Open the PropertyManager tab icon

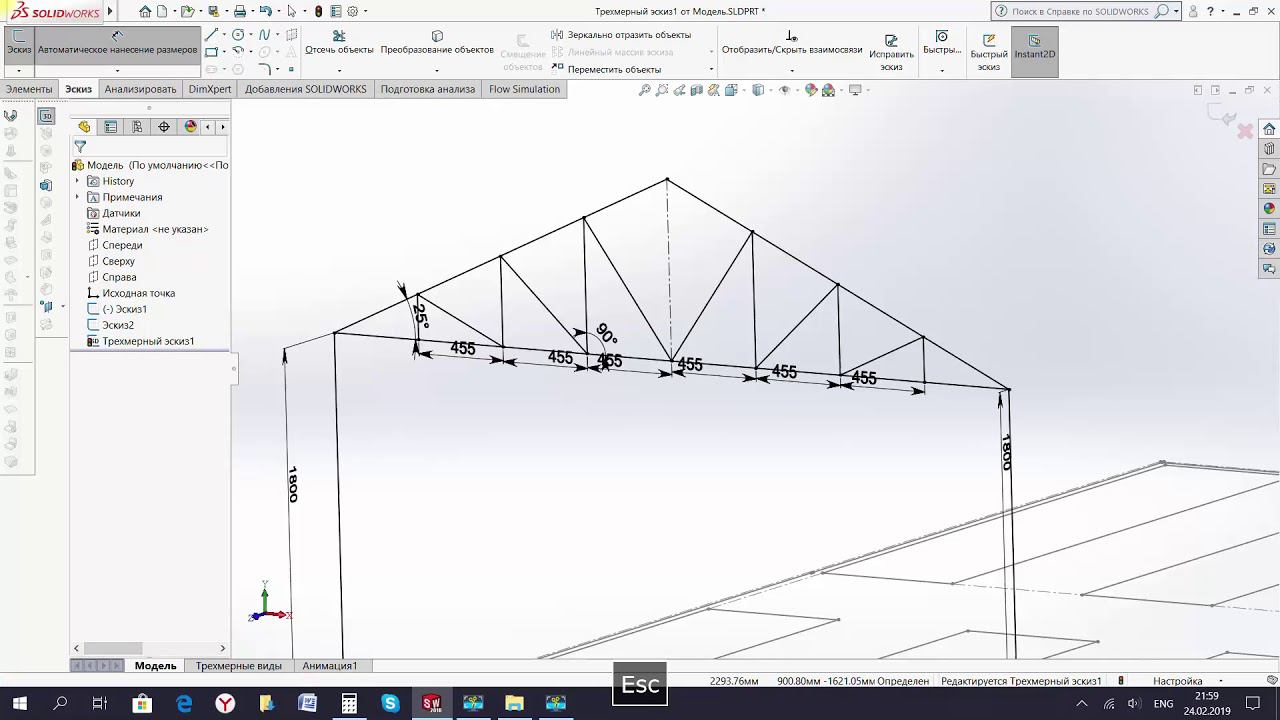[111, 127]
